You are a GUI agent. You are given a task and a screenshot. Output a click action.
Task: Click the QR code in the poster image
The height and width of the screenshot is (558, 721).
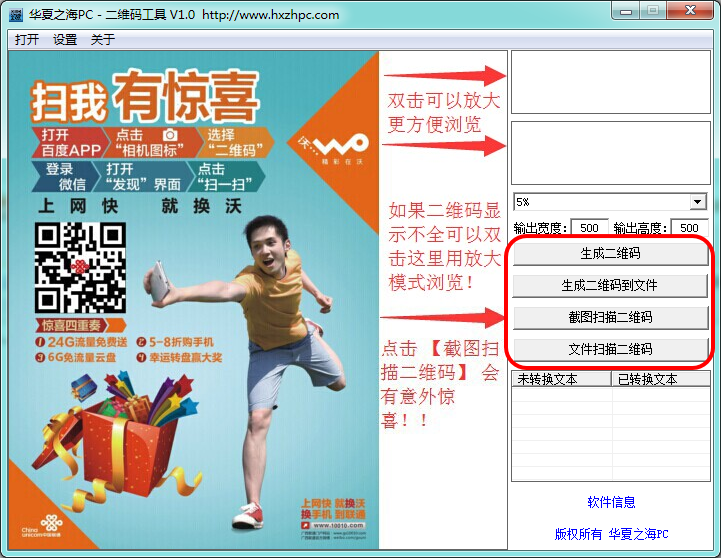click(x=80, y=268)
